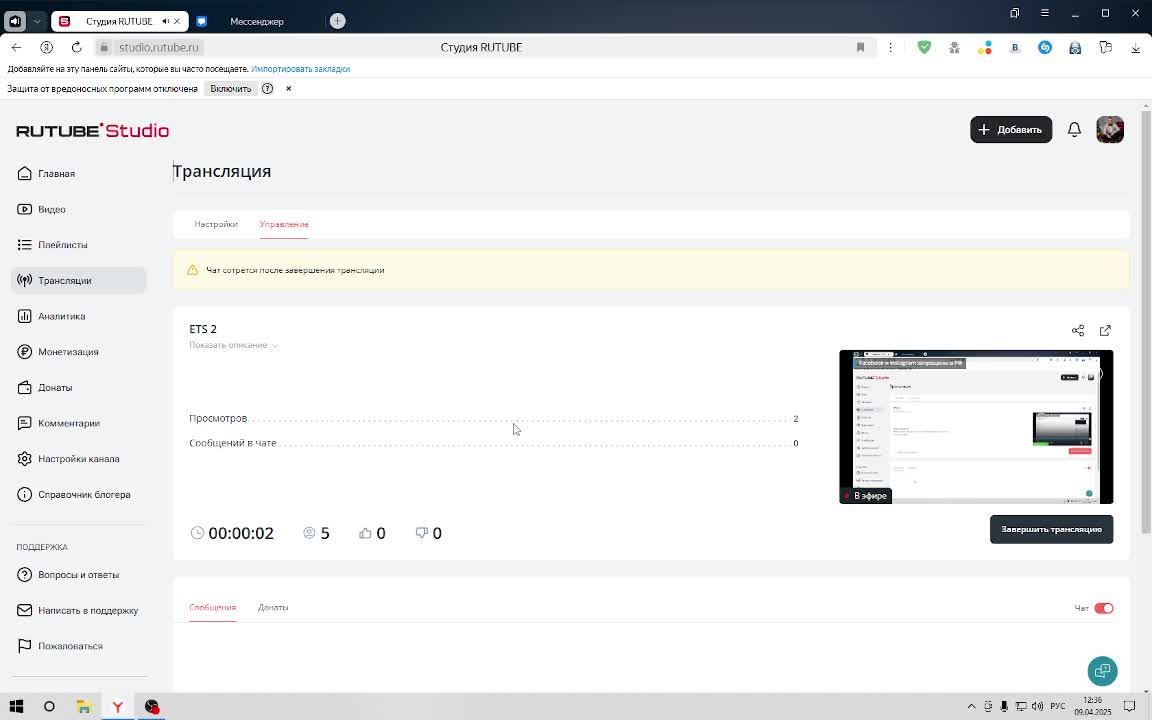Viewport: 1152px width, 720px height.
Task: Open the tab list dropdown arrow
Action: pyautogui.click(x=37, y=21)
